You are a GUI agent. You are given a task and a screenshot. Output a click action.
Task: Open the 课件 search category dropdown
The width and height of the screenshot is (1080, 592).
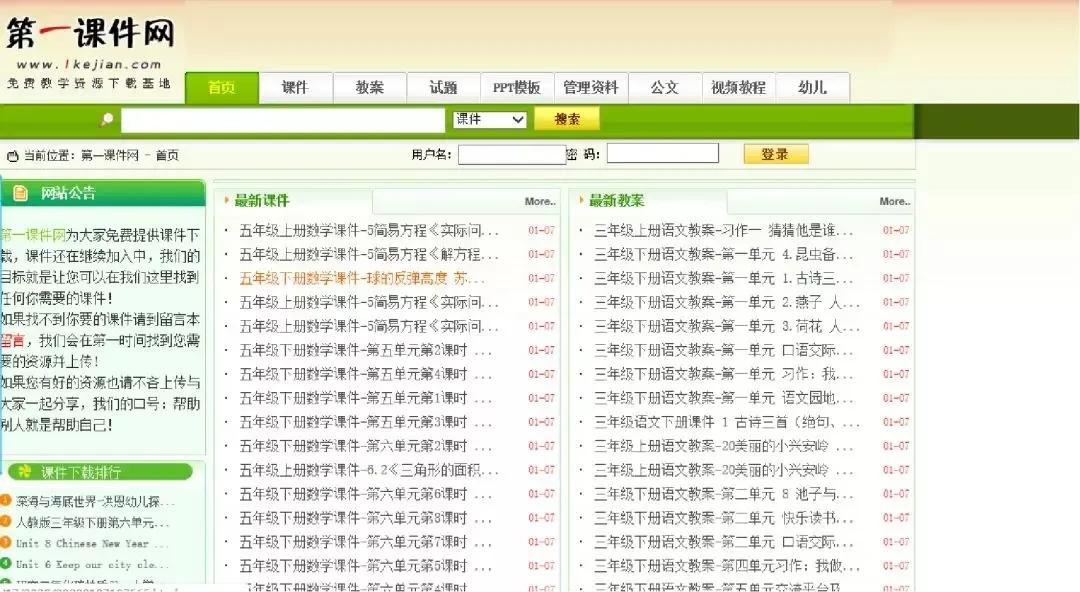[x=488, y=119]
